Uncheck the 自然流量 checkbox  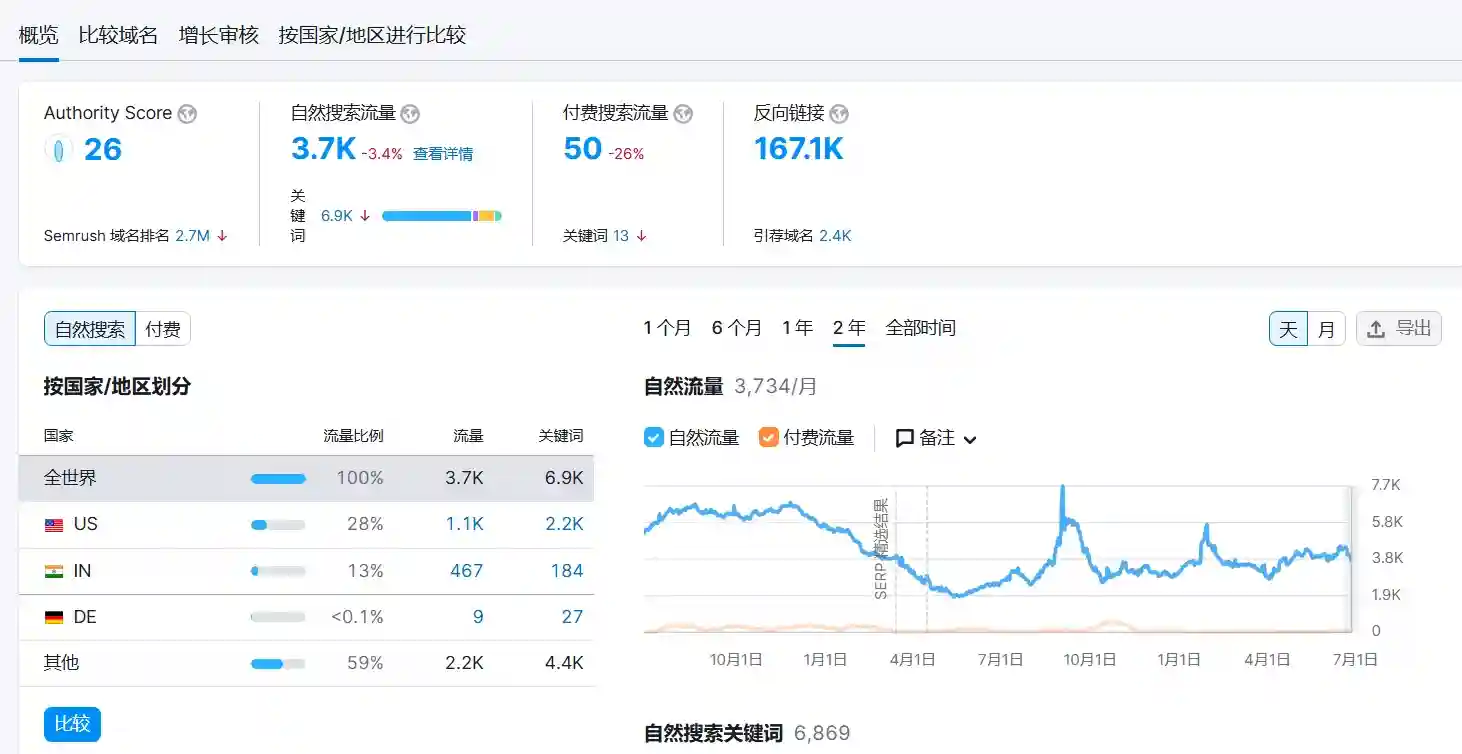654,437
